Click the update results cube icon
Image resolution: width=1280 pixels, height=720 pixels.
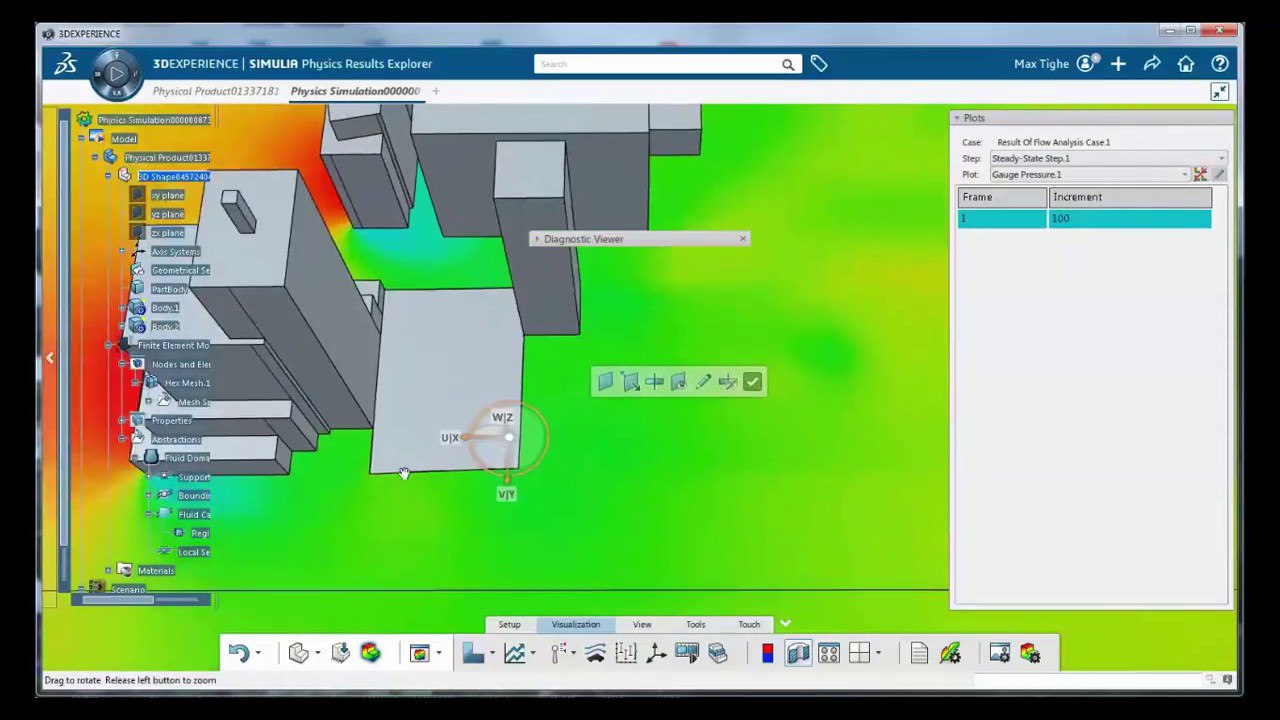pyautogui.click(x=340, y=653)
